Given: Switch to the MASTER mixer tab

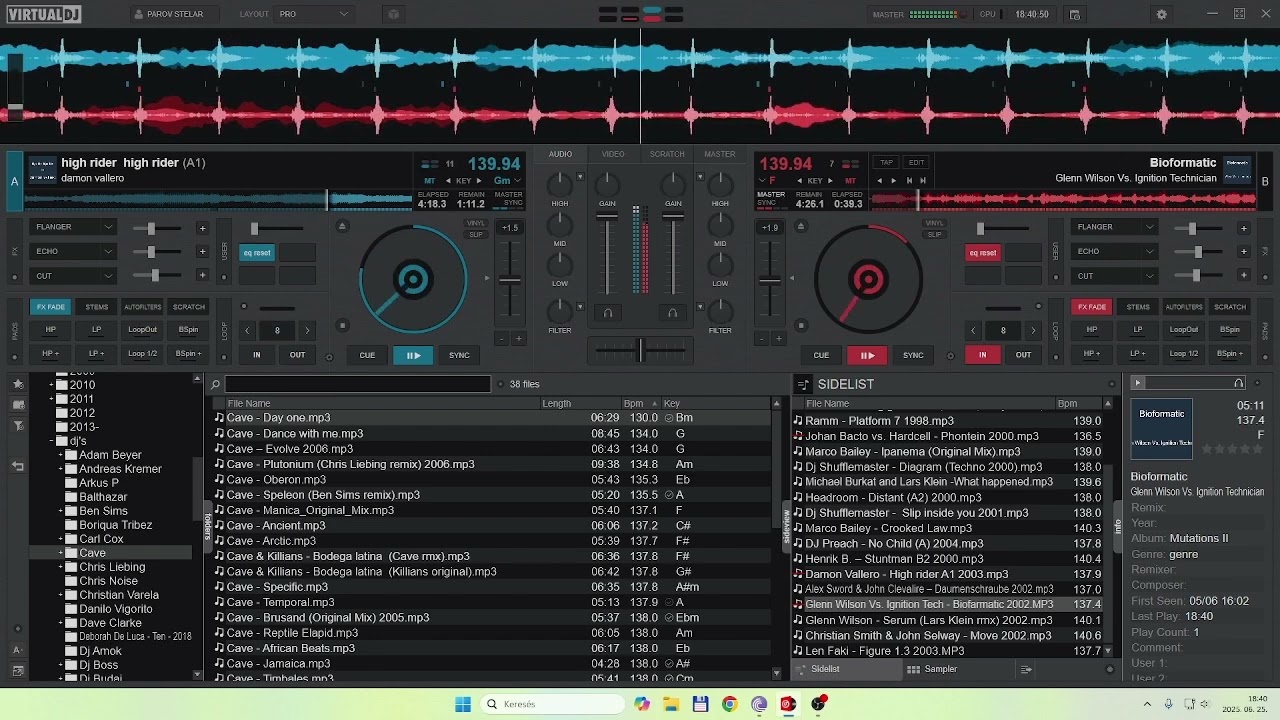Looking at the screenshot, I should (x=720, y=154).
